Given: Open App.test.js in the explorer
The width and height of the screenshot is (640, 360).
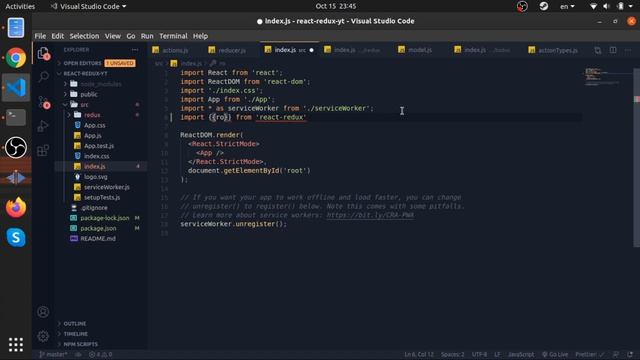Looking at the screenshot, I should coord(99,146).
